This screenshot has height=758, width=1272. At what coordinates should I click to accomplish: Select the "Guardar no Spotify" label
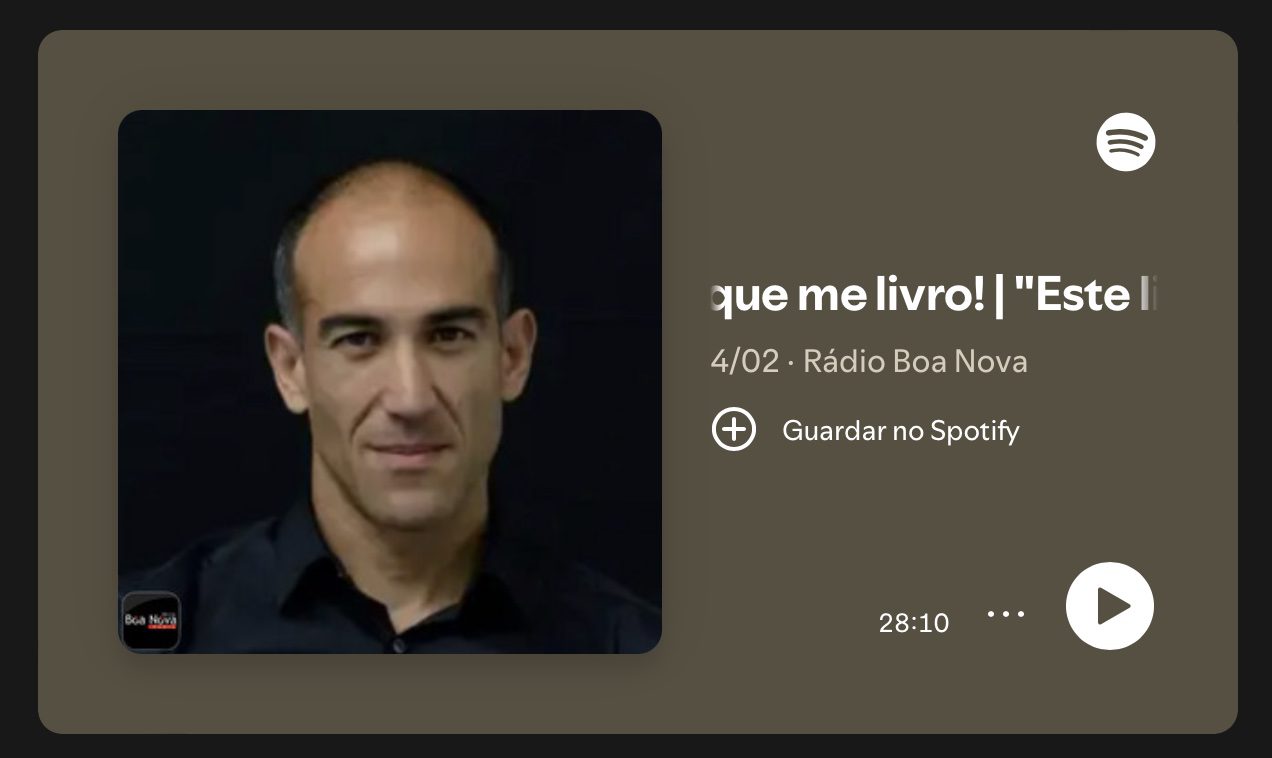click(900, 431)
